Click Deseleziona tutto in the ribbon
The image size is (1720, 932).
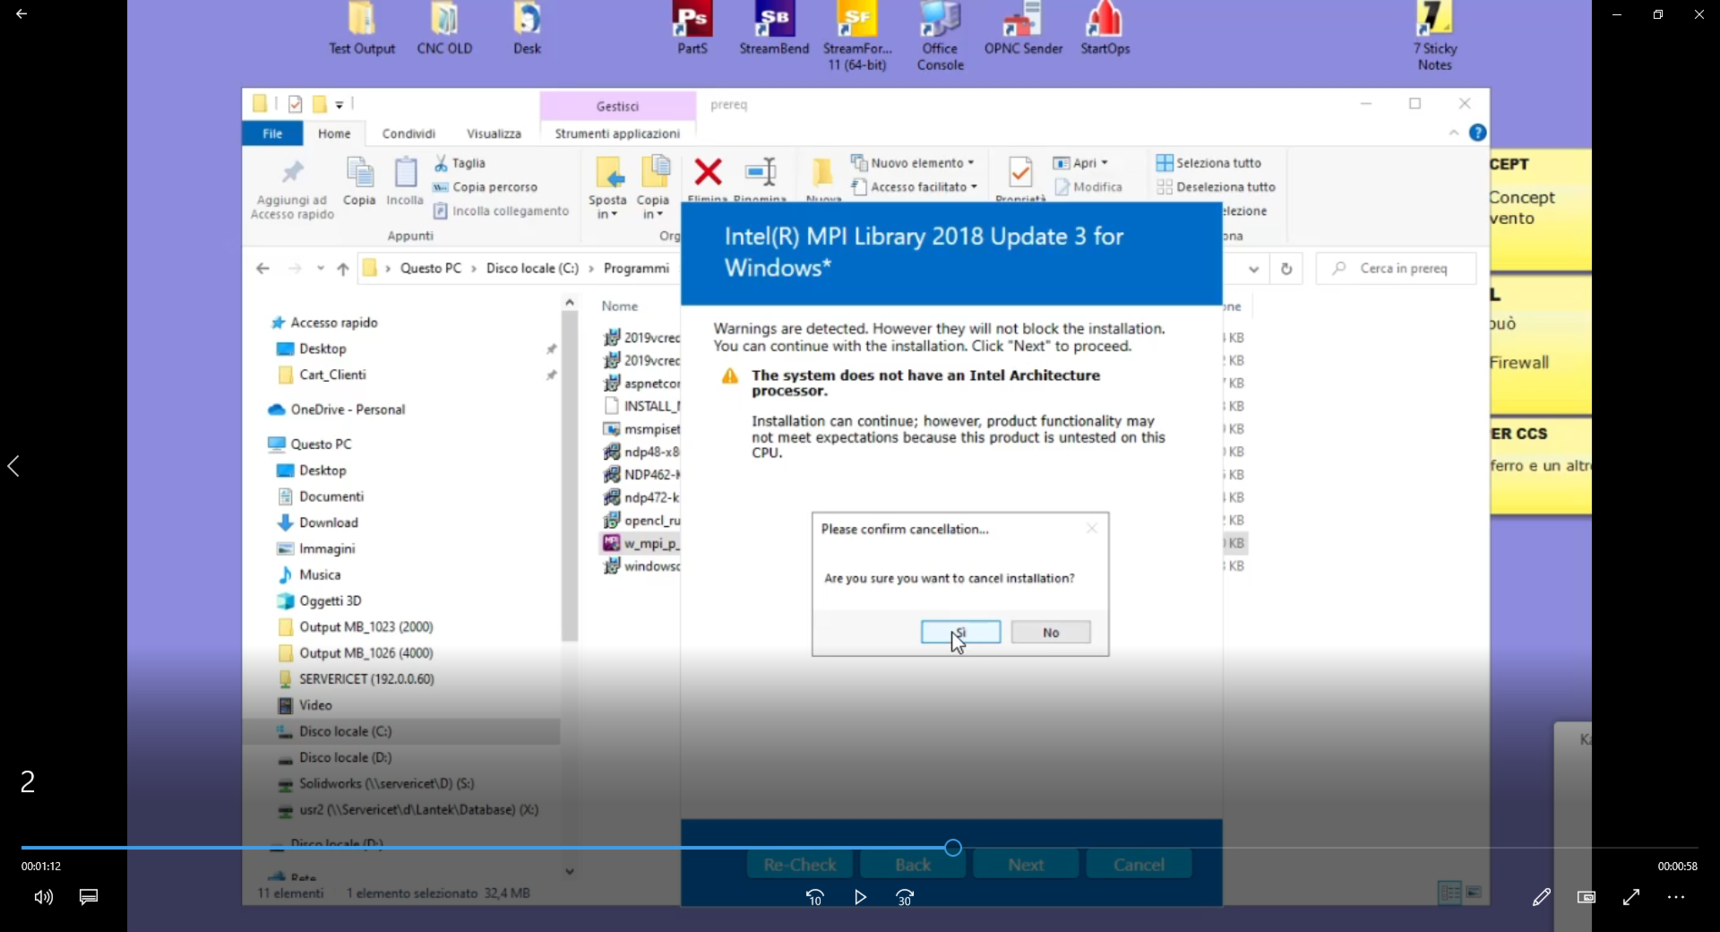pos(1216,187)
